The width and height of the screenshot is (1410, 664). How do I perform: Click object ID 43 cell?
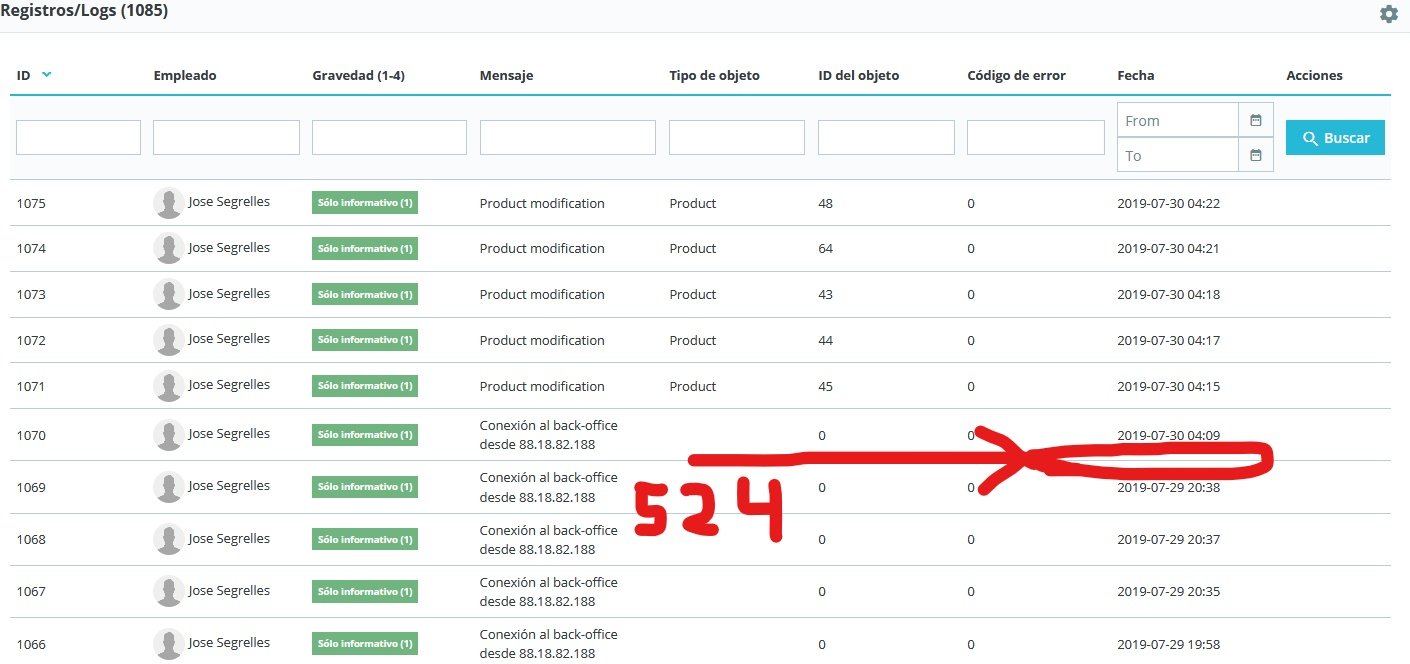pyautogui.click(x=825, y=294)
